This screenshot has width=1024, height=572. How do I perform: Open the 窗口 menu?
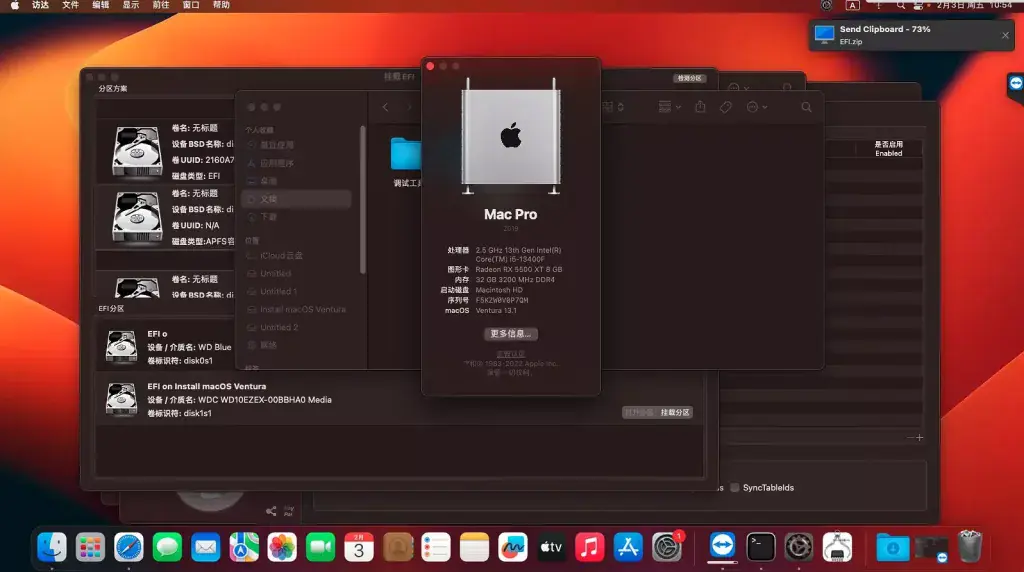(191, 5)
